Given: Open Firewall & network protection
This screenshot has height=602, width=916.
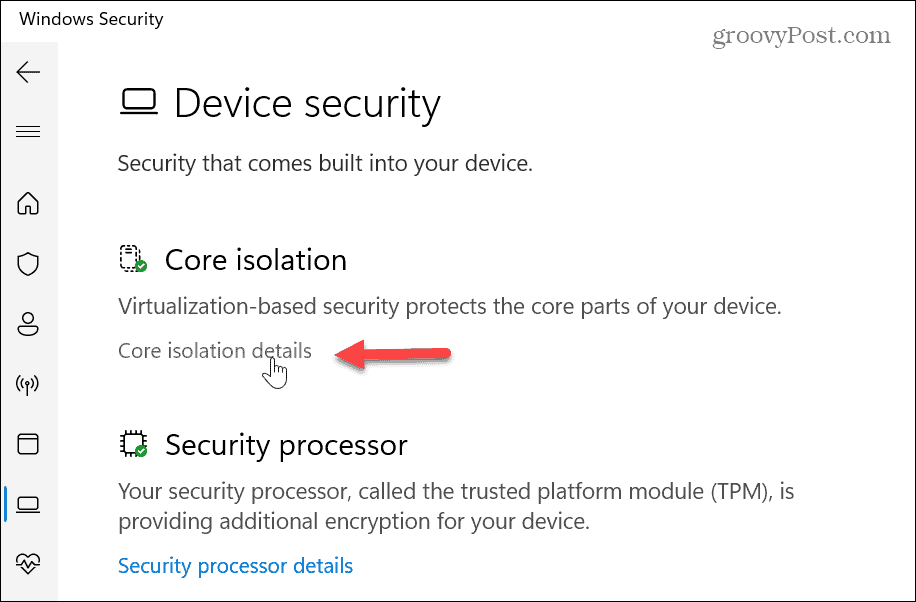Looking at the screenshot, I should coord(28,383).
